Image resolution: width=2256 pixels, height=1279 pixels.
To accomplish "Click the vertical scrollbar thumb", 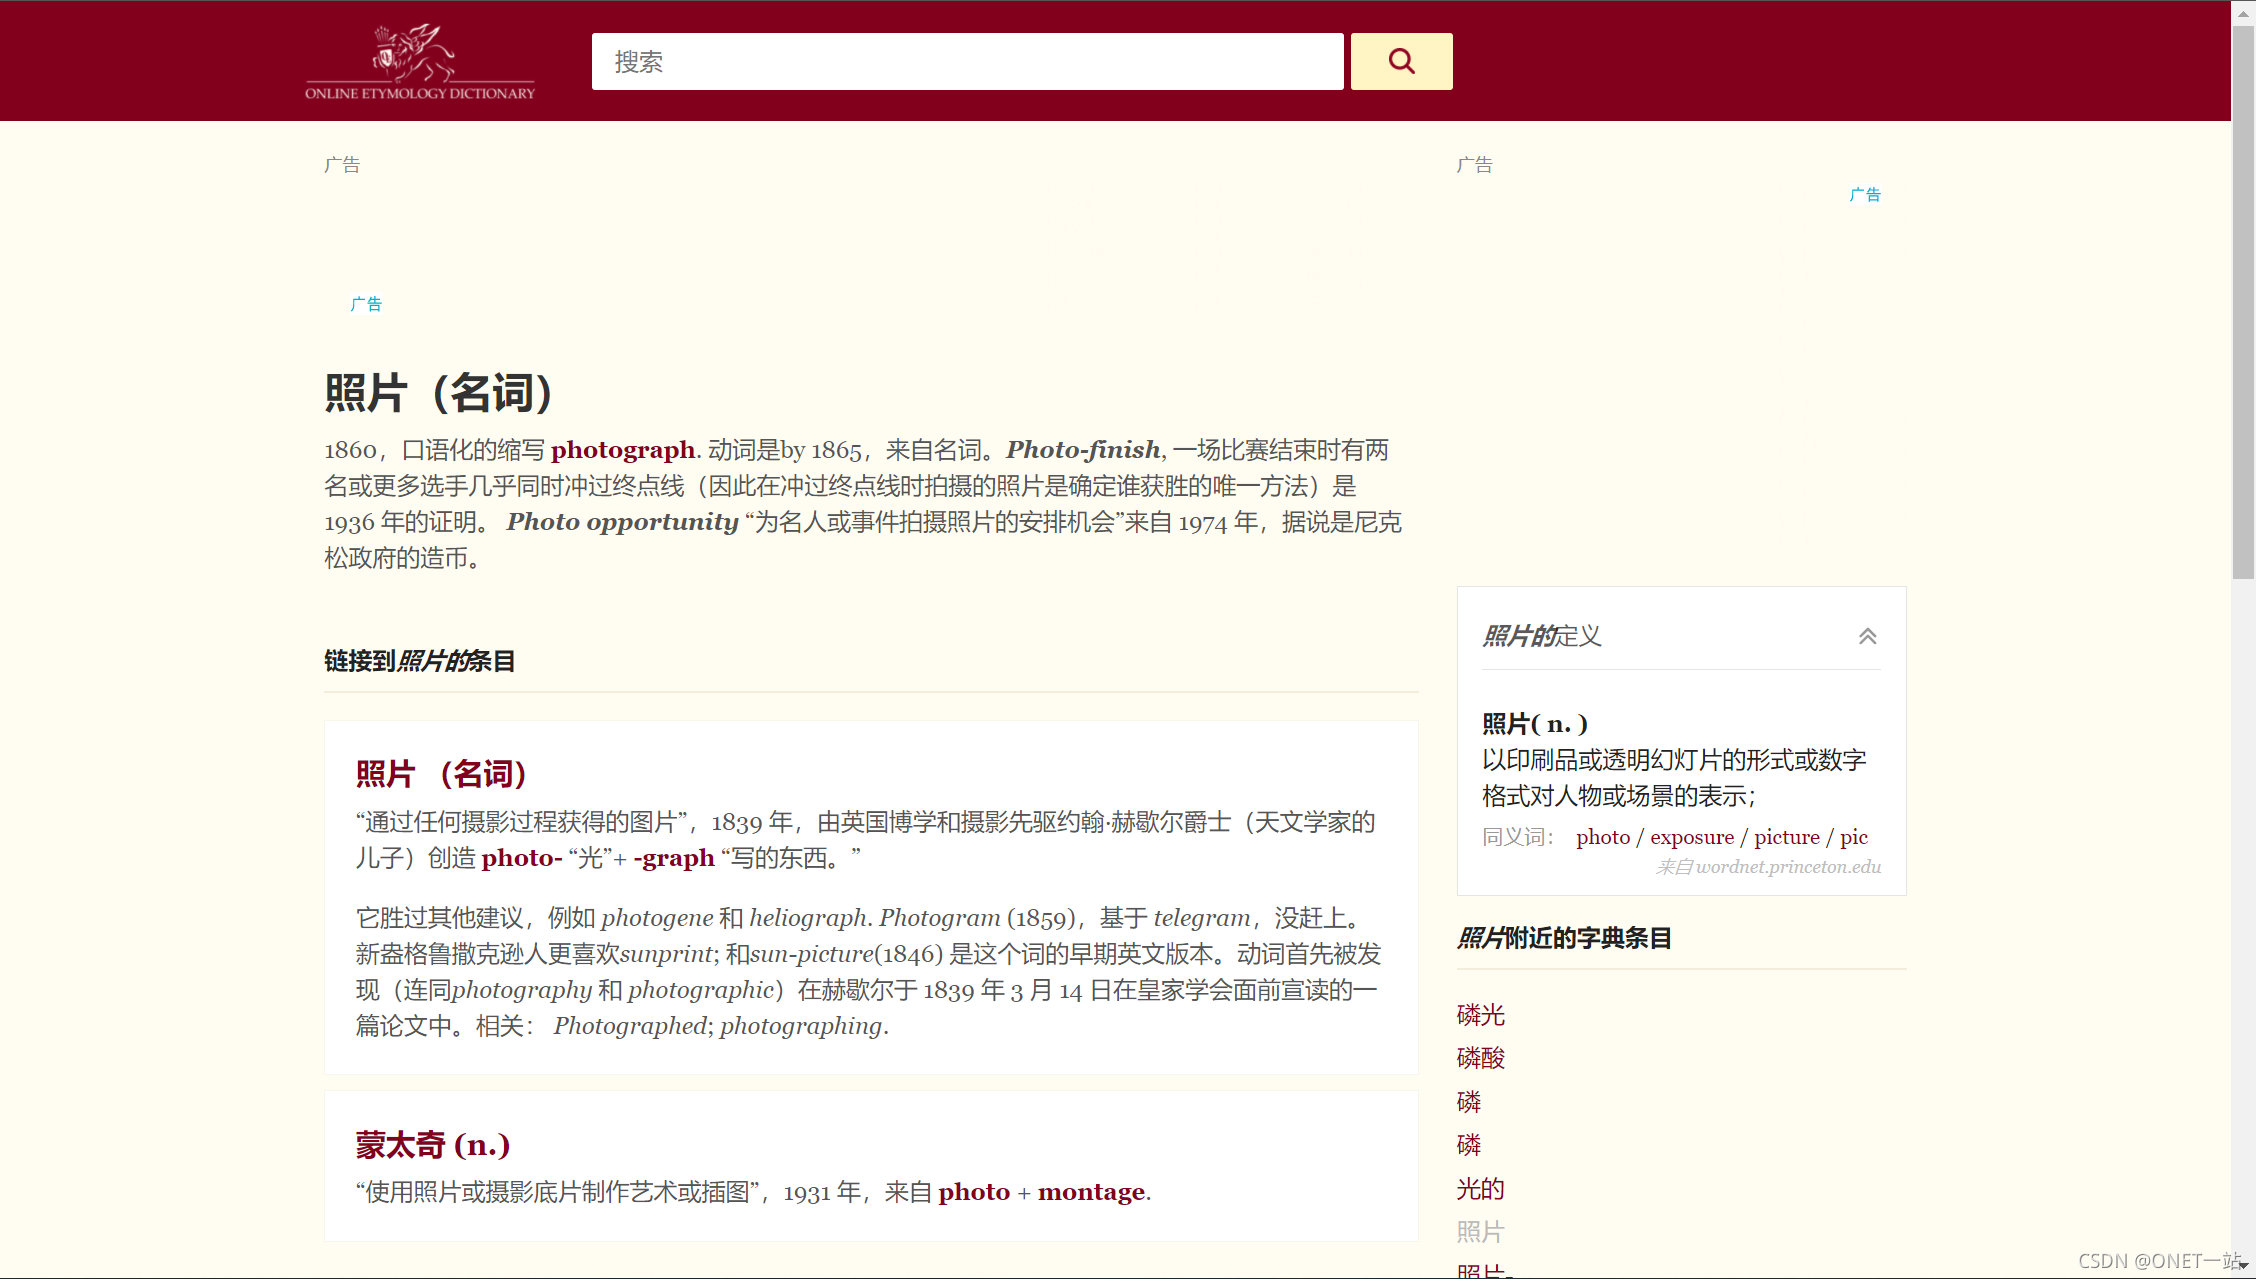I will pos(2243,300).
